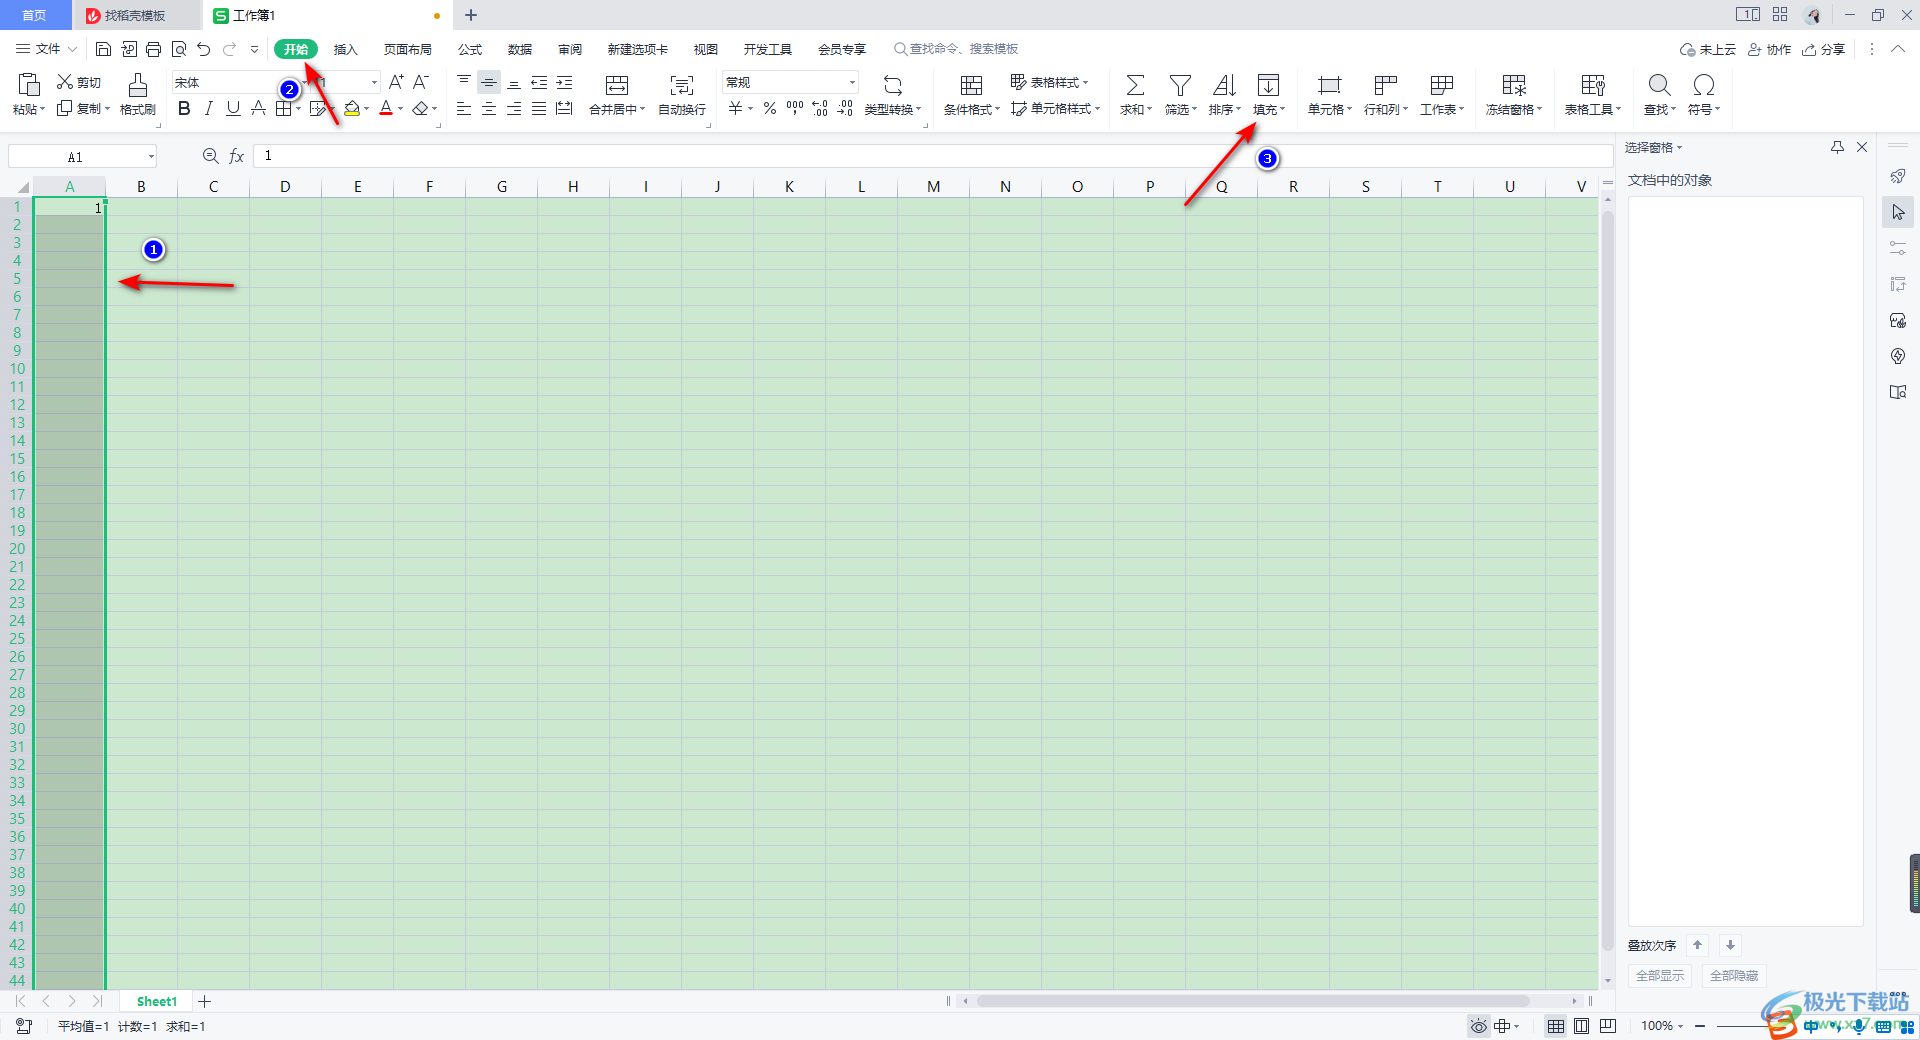
Task: Click the zoom out minus on slider
Action: pos(1700,1026)
